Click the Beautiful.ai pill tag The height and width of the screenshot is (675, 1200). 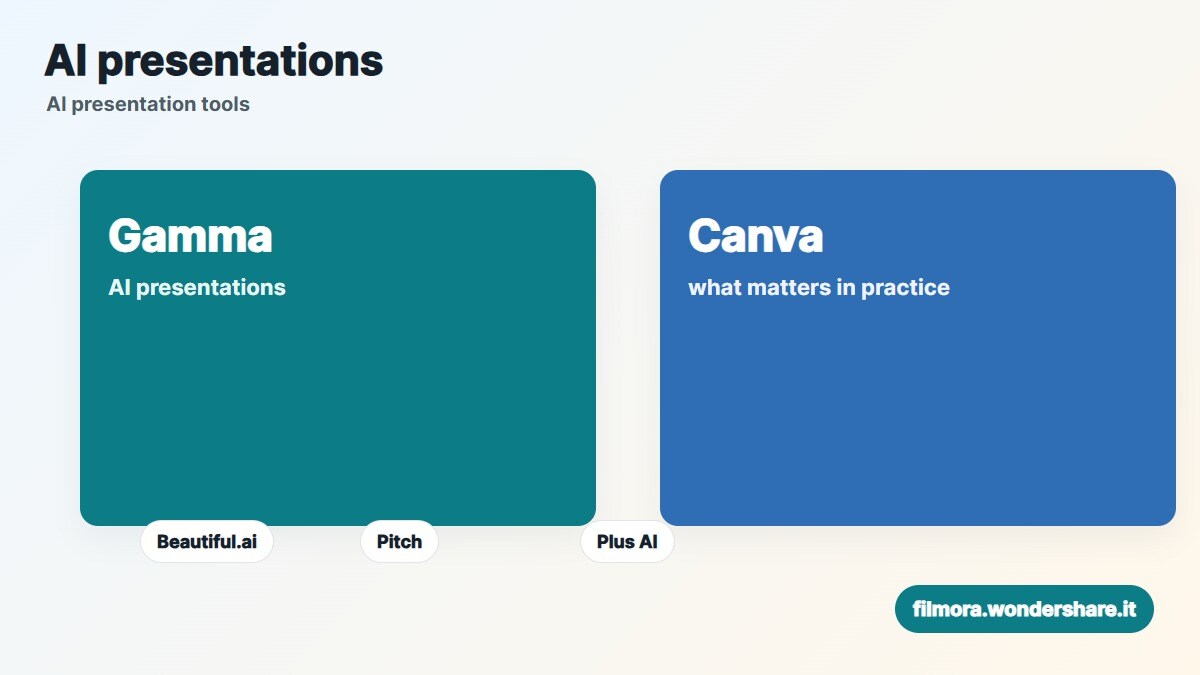pyautogui.click(x=207, y=541)
